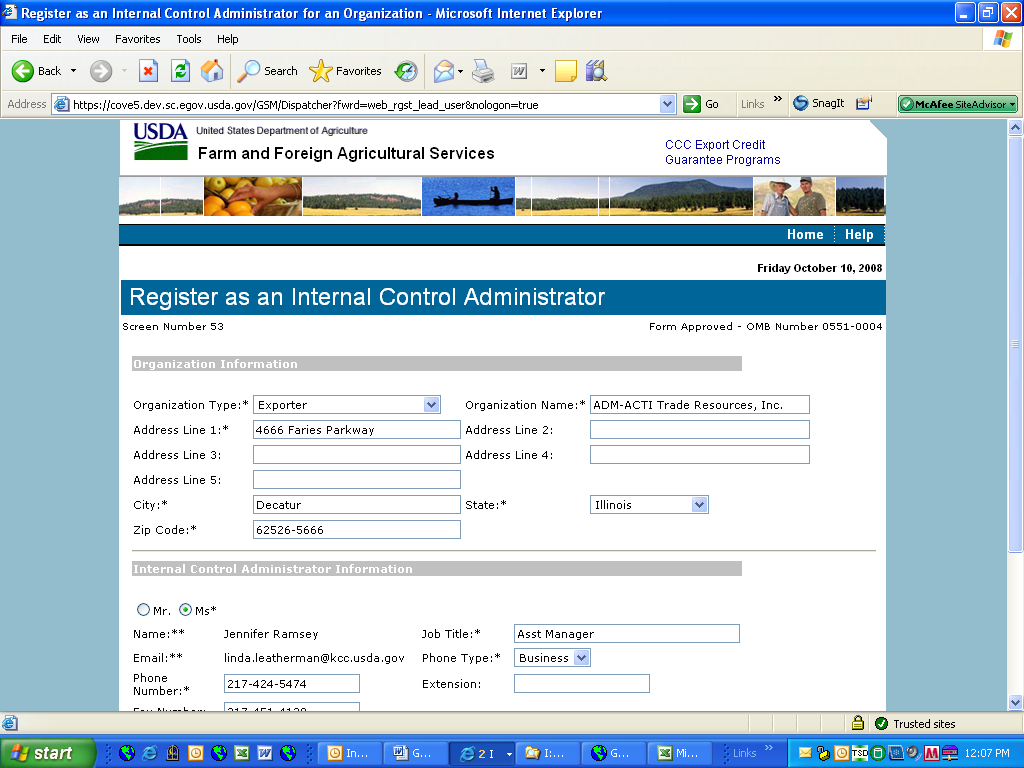The height and width of the screenshot is (768, 1024).
Task: Click the page scrollbar up arrow
Action: (x=1015, y=127)
